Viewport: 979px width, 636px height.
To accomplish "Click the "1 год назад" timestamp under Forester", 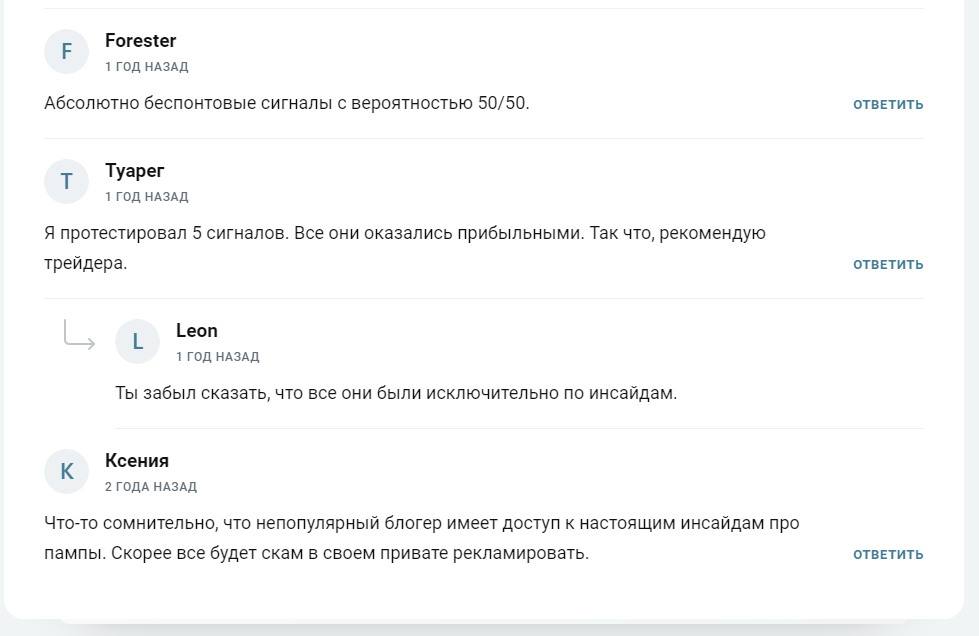I will tap(146, 67).
